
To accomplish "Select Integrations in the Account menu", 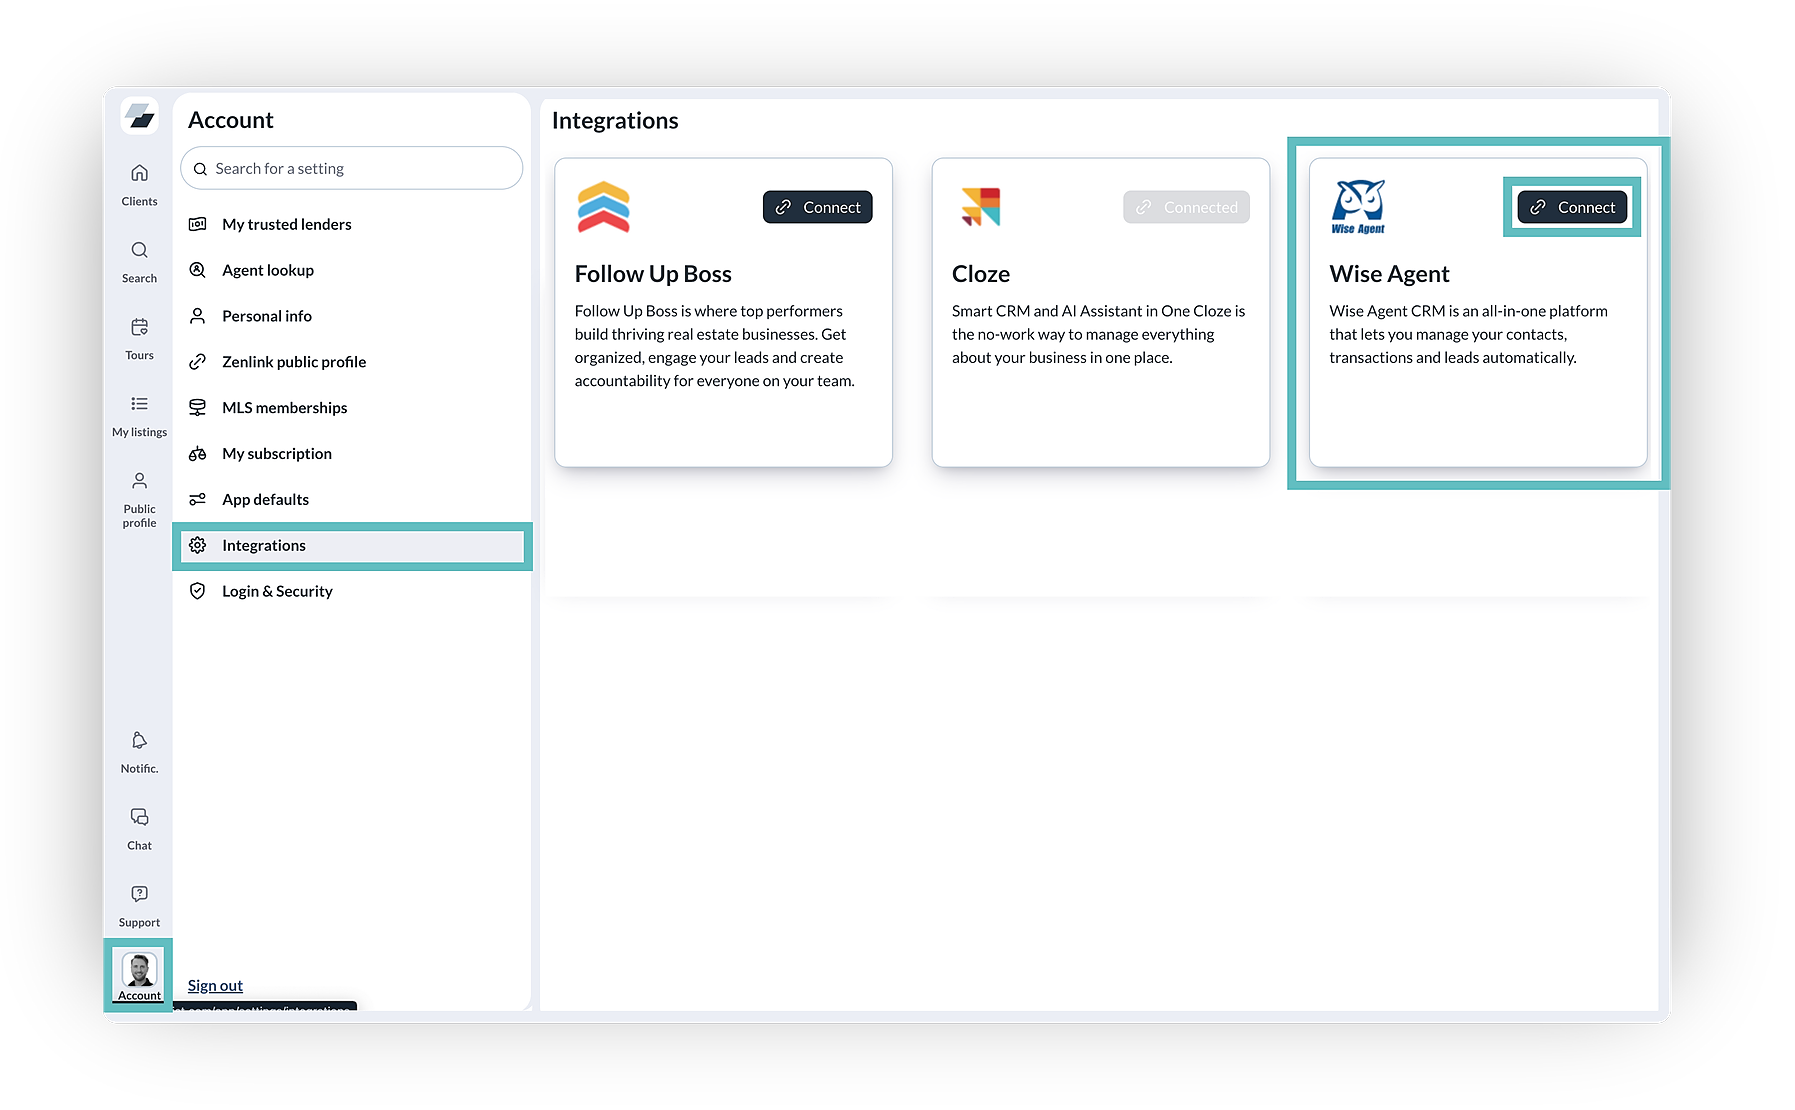I will (352, 546).
